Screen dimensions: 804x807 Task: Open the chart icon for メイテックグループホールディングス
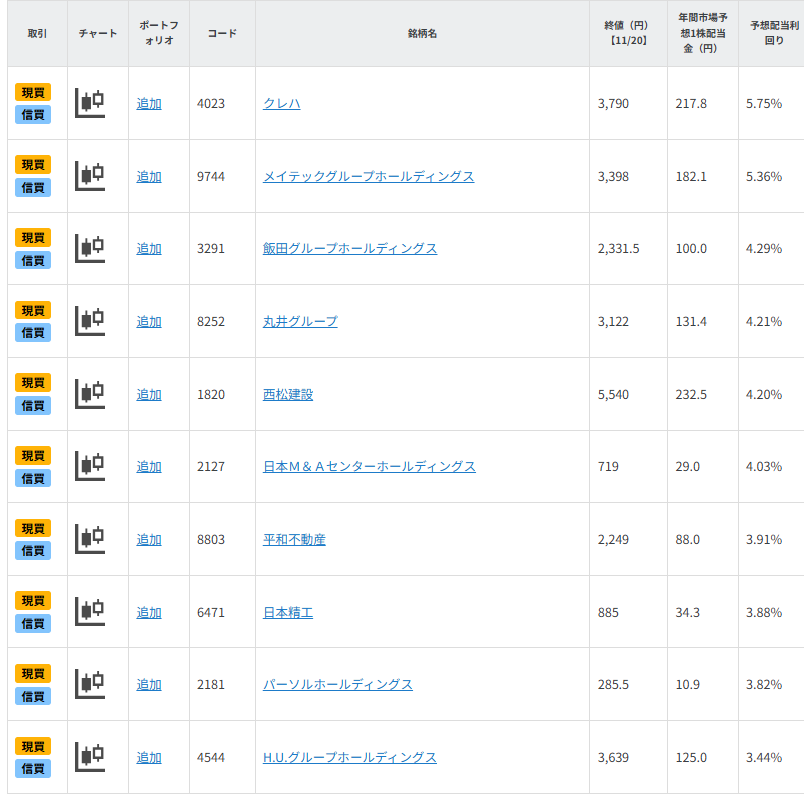tap(90, 176)
